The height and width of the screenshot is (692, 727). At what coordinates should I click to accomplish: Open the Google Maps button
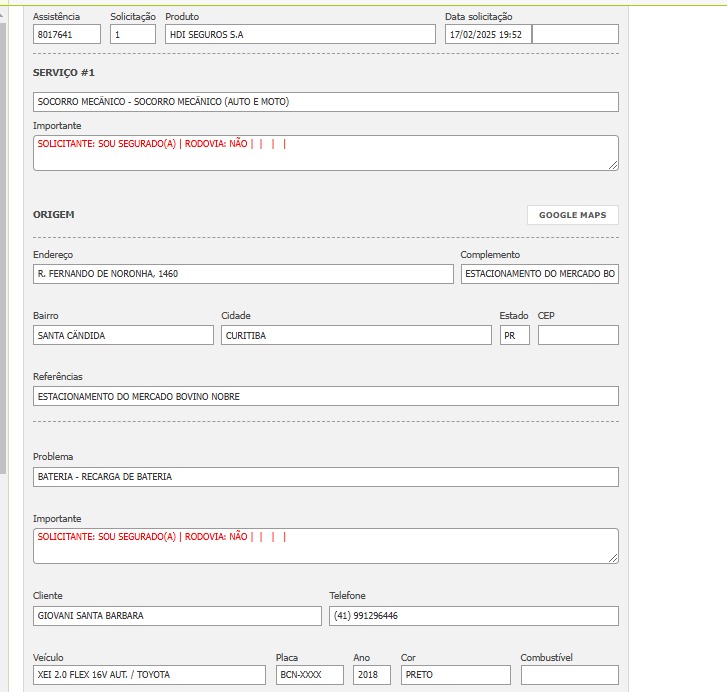coord(573,215)
